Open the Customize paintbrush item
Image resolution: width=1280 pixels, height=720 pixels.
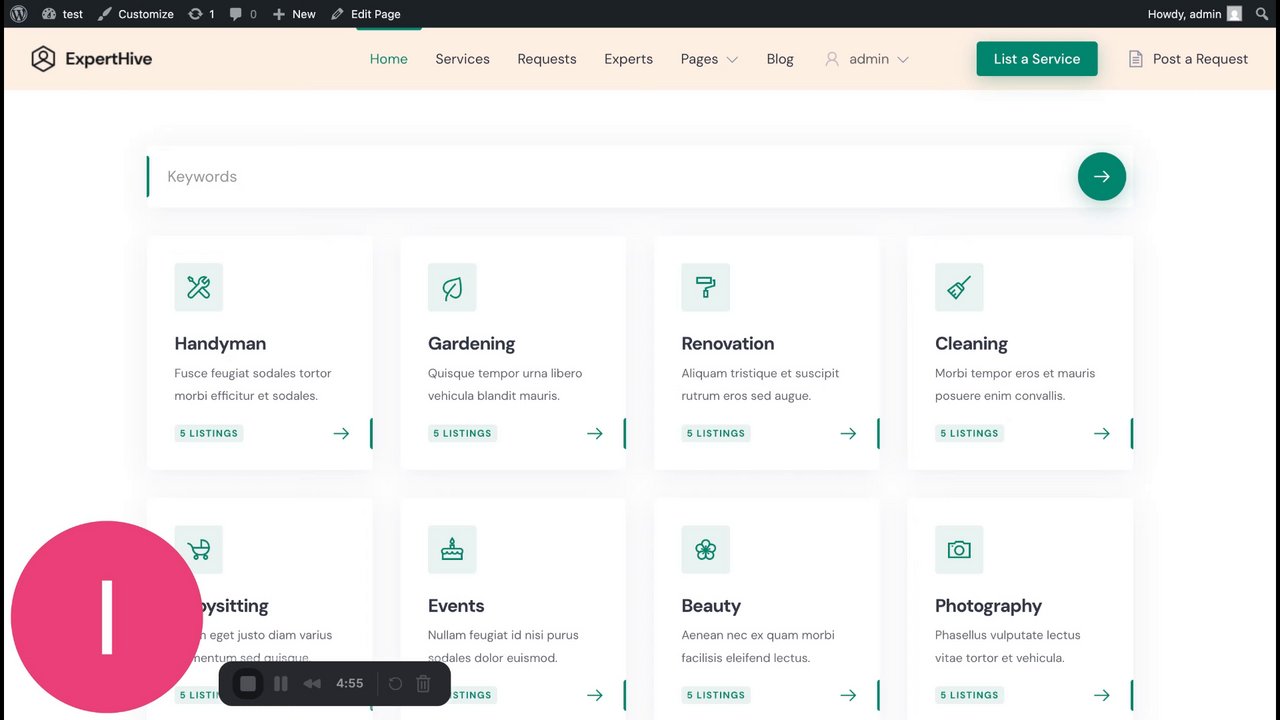pos(135,14)
